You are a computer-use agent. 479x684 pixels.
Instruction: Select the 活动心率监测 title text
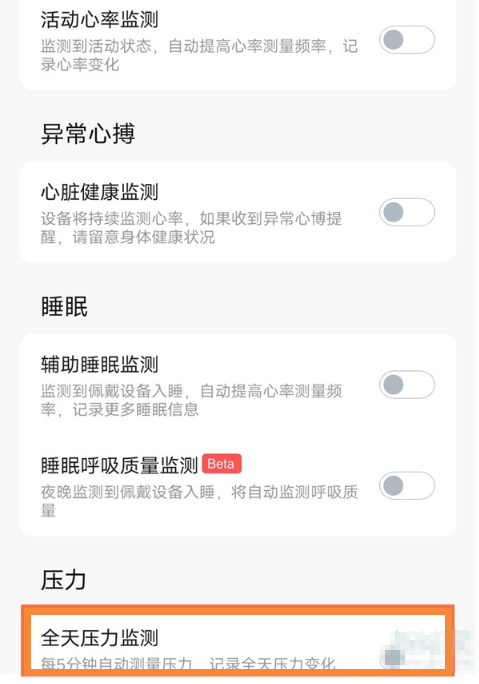tap(99, 20)
